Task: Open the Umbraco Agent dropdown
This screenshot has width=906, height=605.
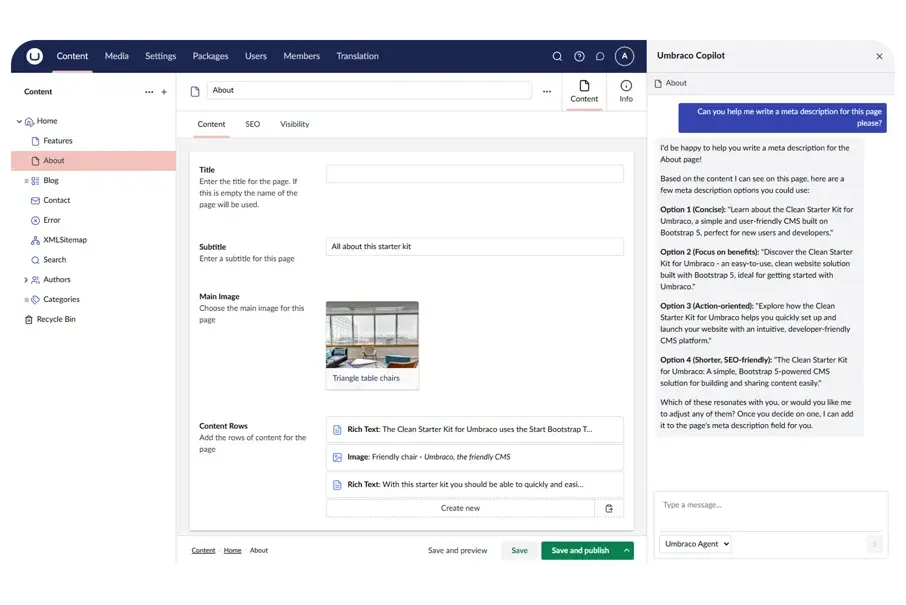Action: pyautogui.click(x=696, y=544)
